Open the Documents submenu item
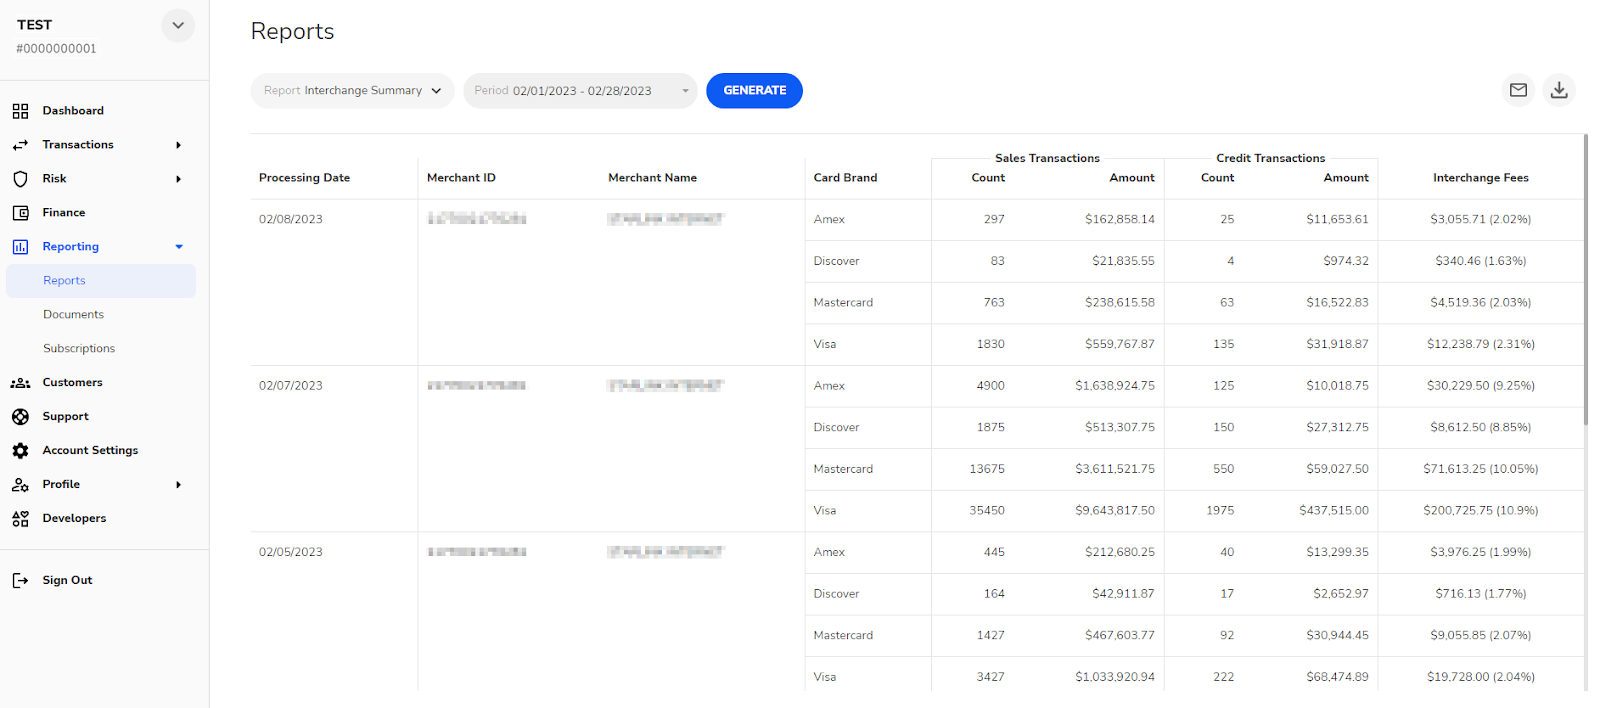Viewport: 1600px width, 708px height. (73, 315)
